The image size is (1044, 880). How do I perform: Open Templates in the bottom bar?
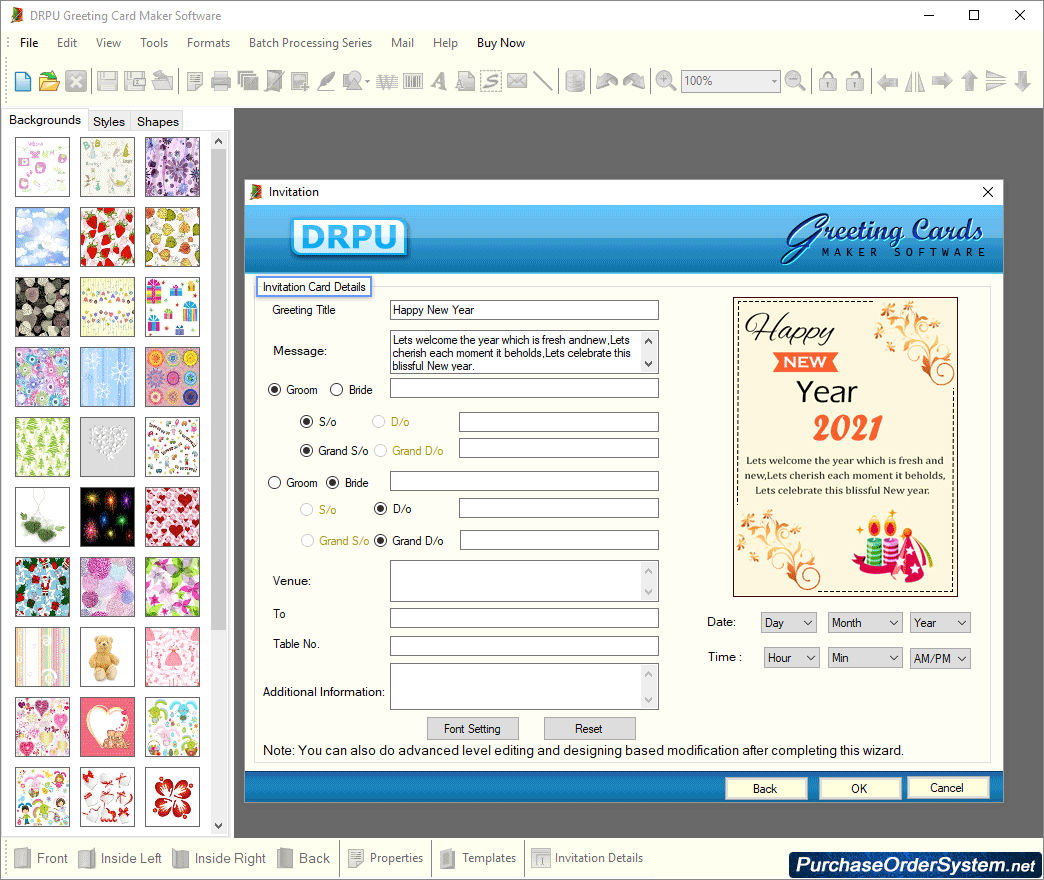[478, 858]
